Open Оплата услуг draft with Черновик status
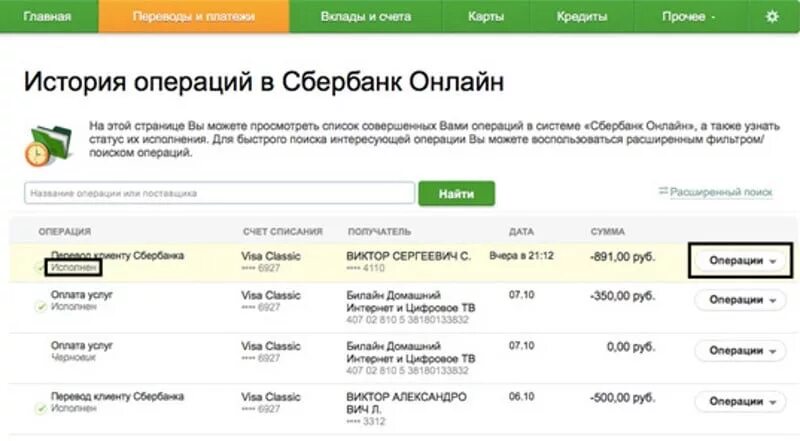This screenshot has height=441, width=800. [x=82, y=346]
